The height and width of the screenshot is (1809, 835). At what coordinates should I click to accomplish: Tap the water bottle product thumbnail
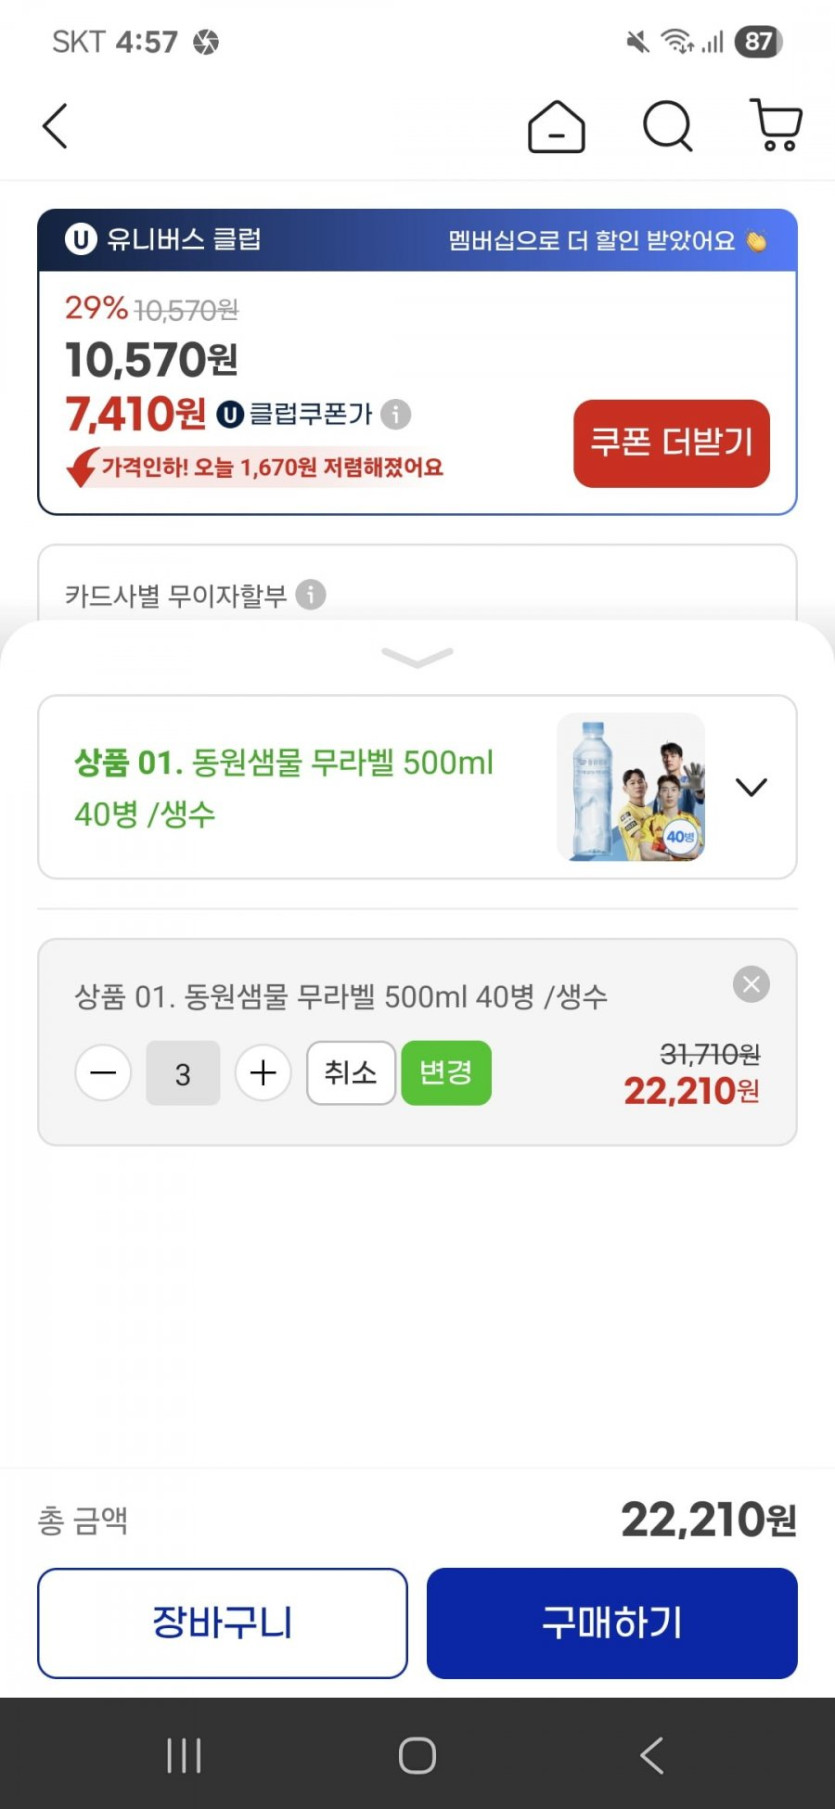tap(631, 787)
